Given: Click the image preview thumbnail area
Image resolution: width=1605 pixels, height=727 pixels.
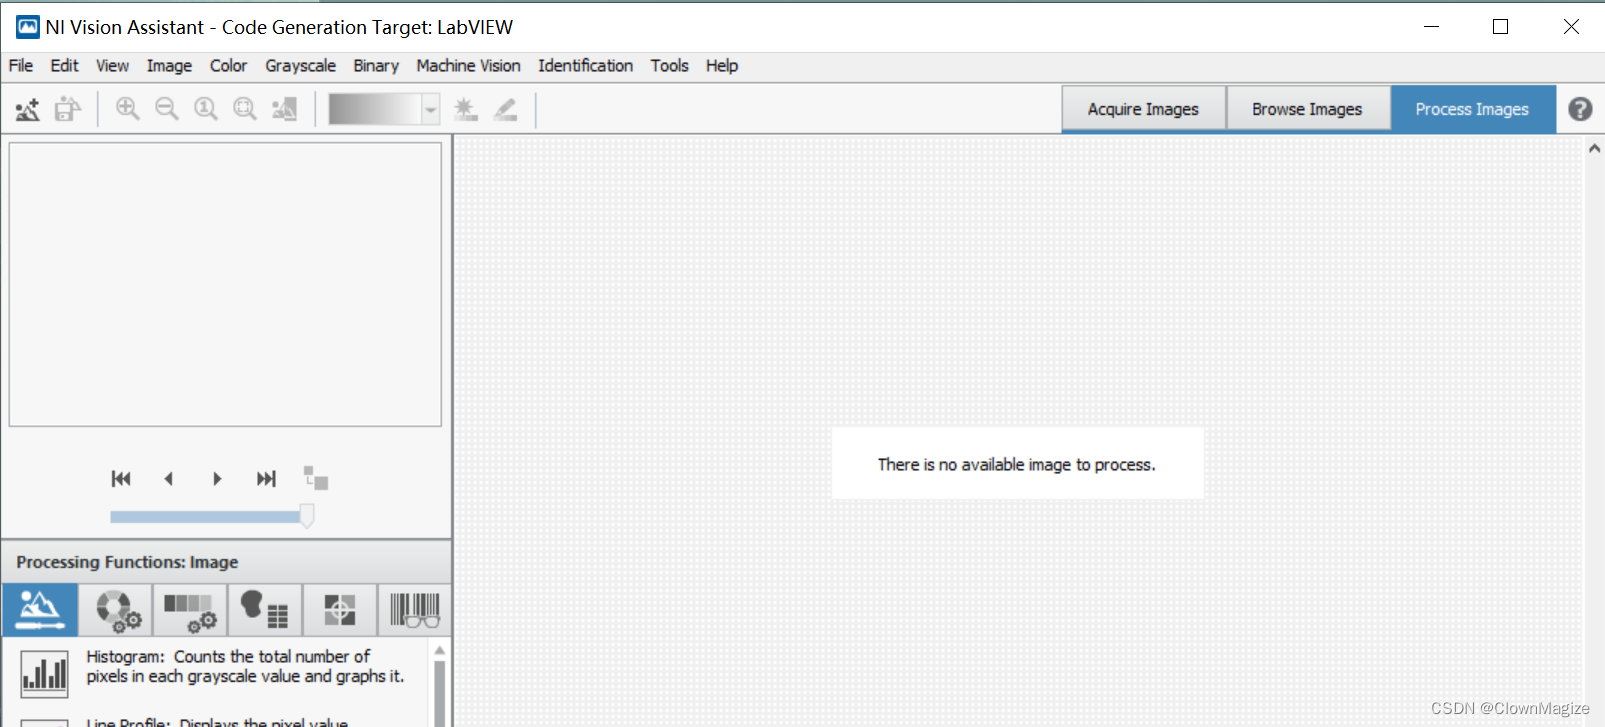Looking at the screenshot, I should click(225, 284).
